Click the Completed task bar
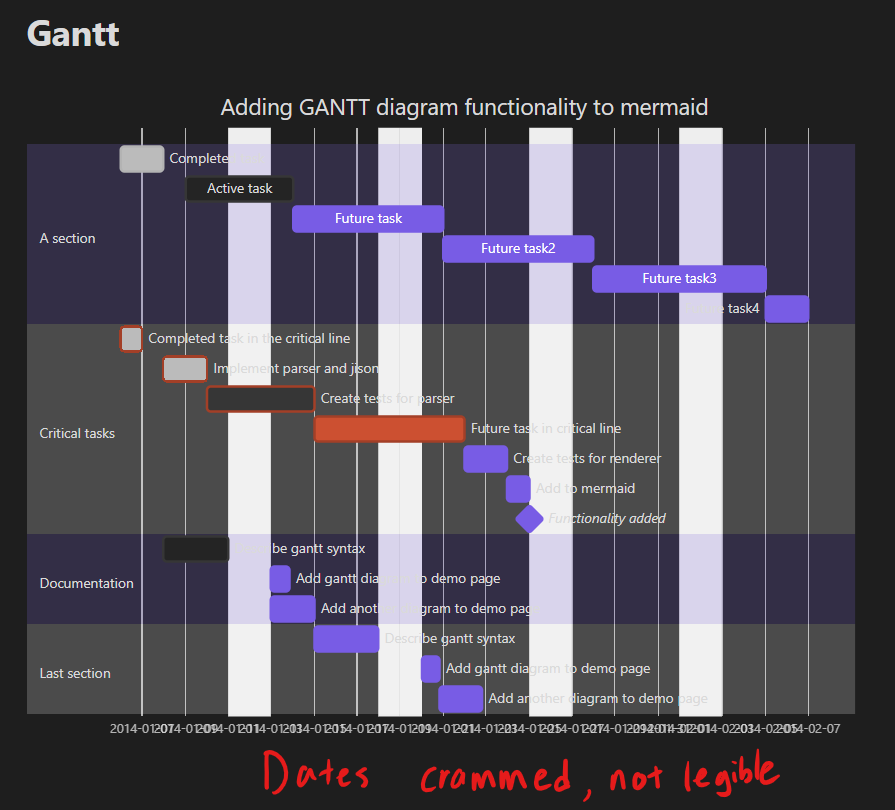The width and height of the screenshot is (895, 810). 141,158
